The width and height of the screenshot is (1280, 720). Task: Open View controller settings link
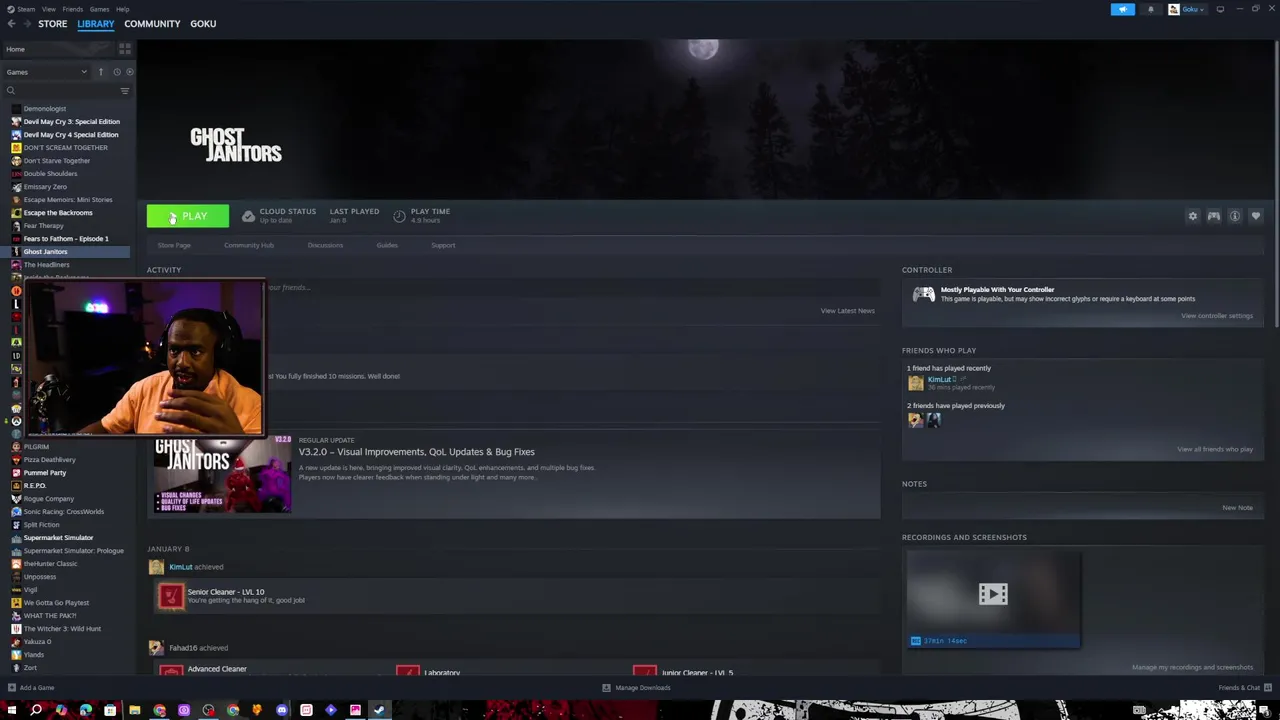point(1216,316)
